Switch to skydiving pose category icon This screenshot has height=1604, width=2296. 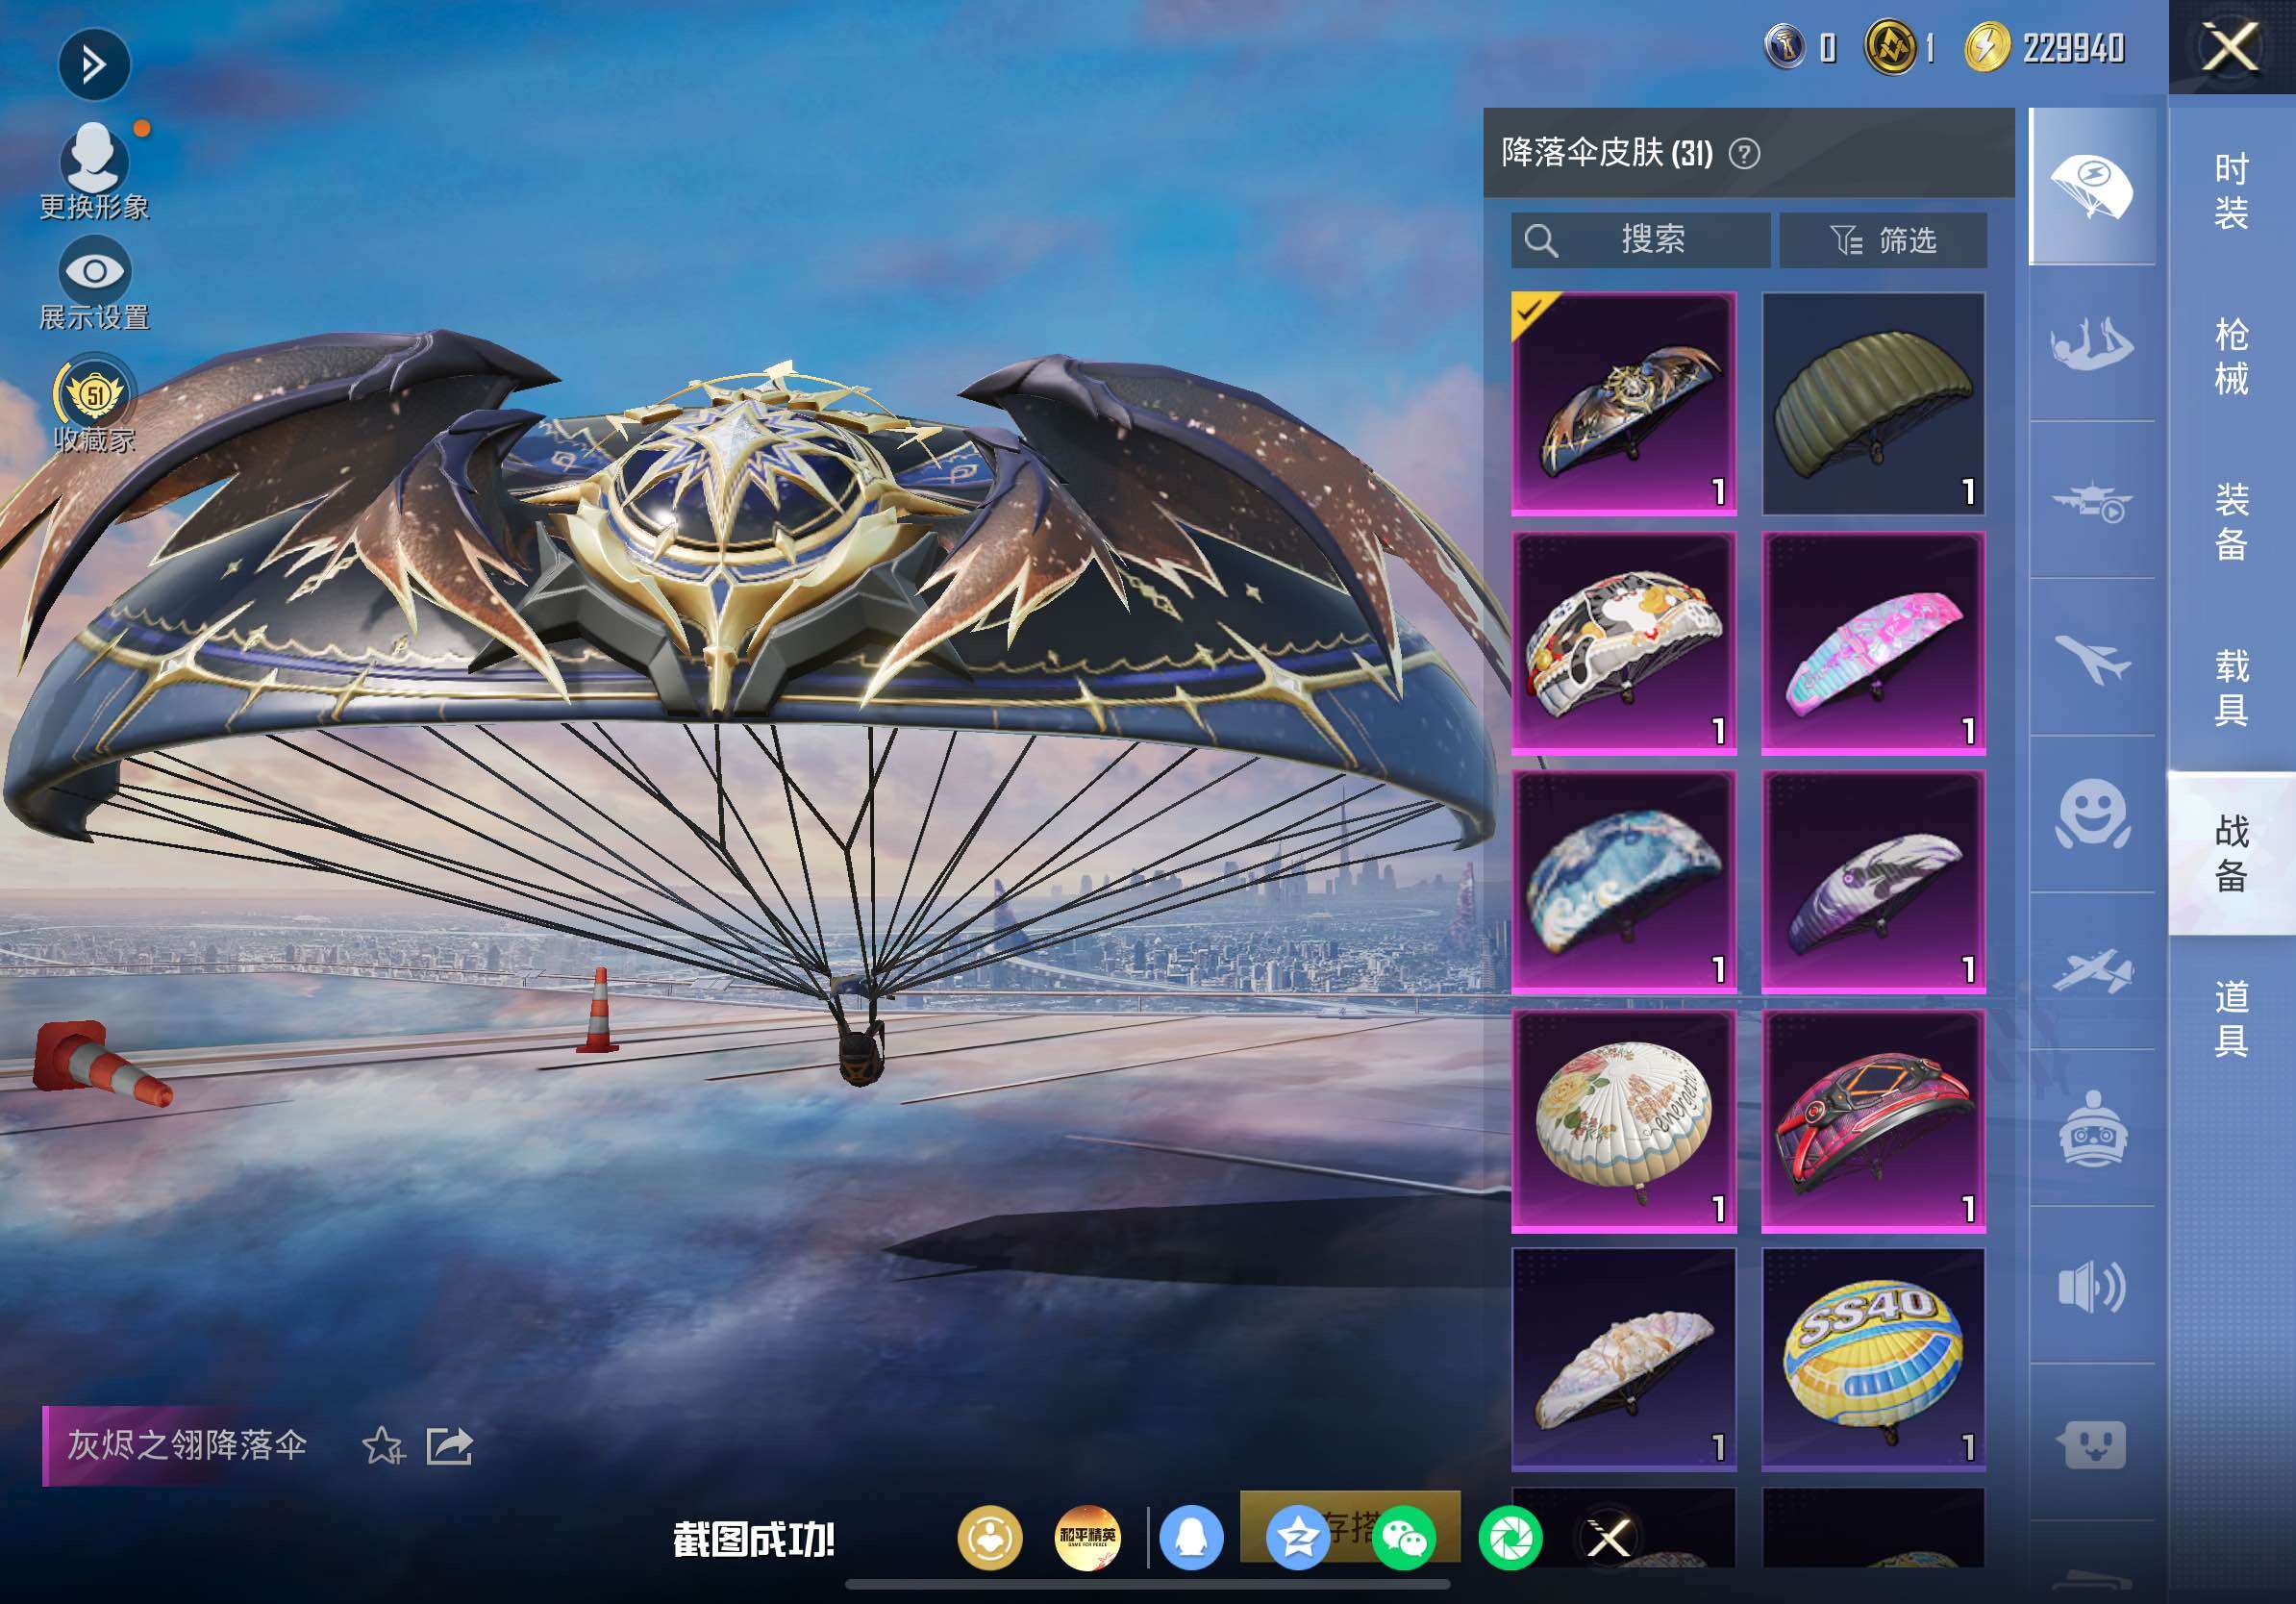[2092, 343]
